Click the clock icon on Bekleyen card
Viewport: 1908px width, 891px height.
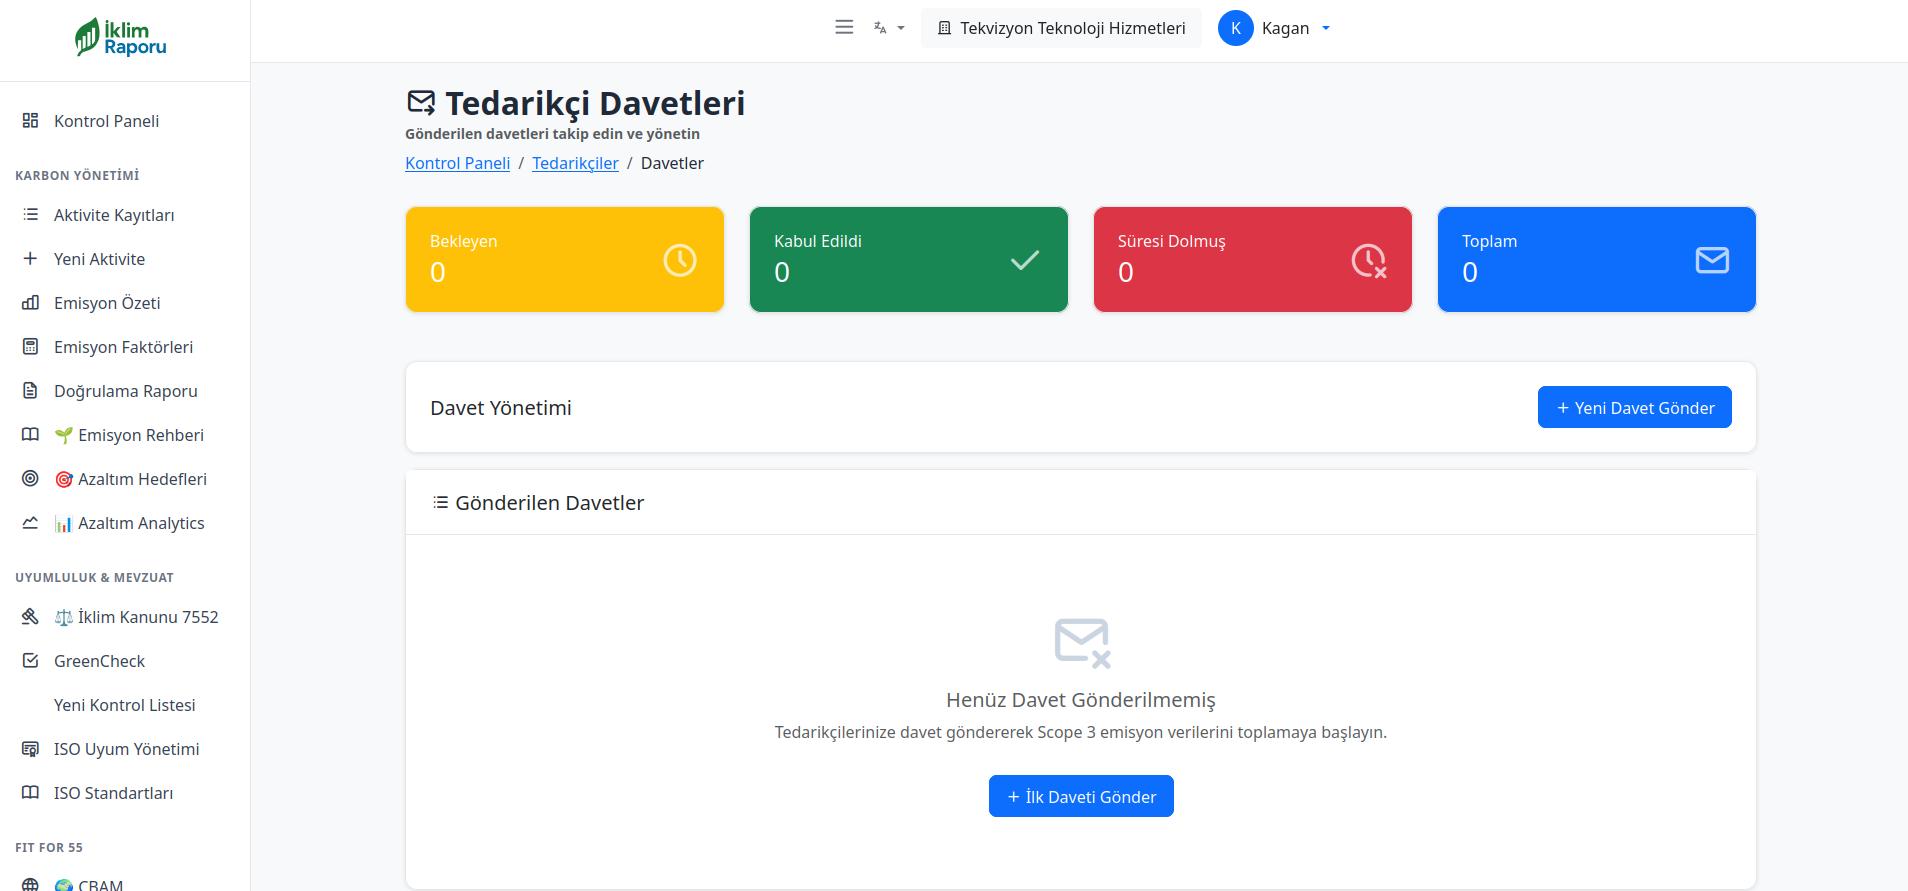pyautogui.click(x=680, y=260)
